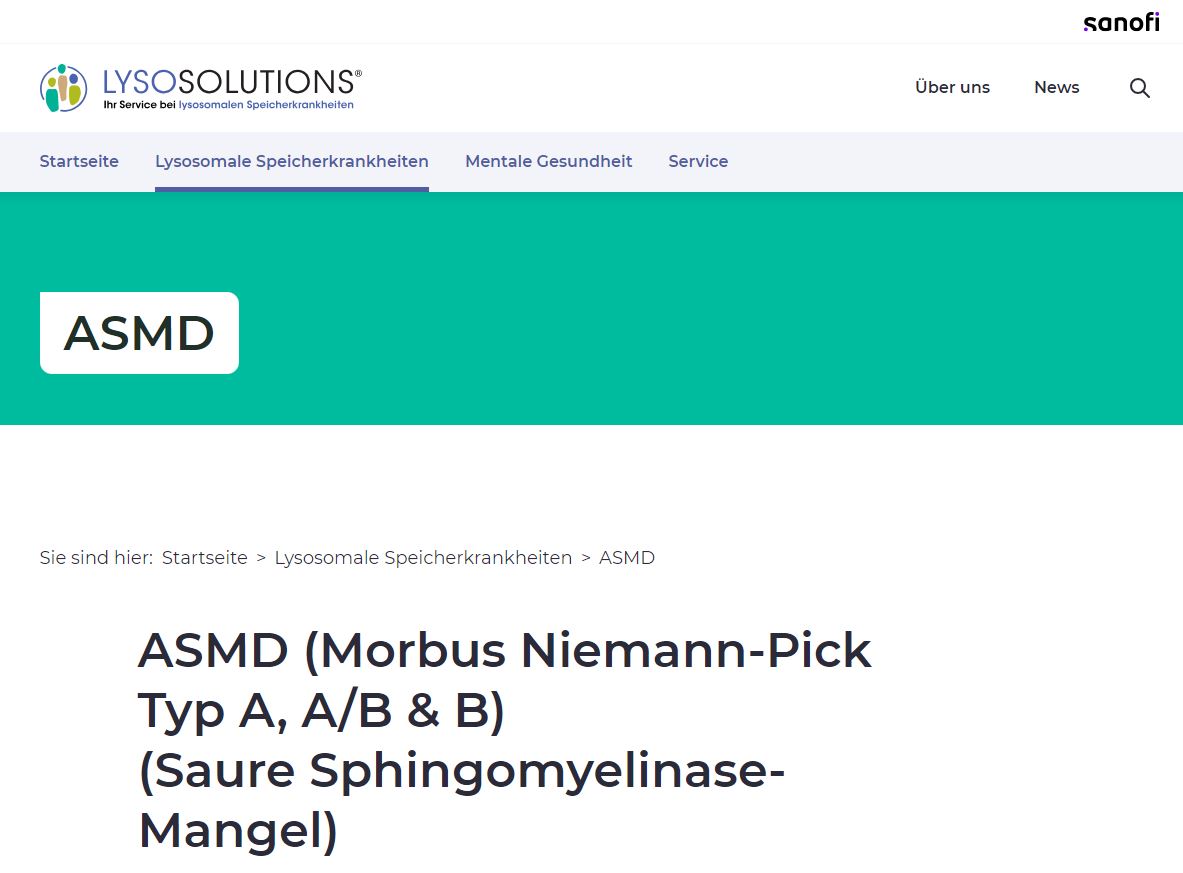Click the LysoSolutions logo
This screenshot has height=873, width=1183.
[x=200, y=87]
